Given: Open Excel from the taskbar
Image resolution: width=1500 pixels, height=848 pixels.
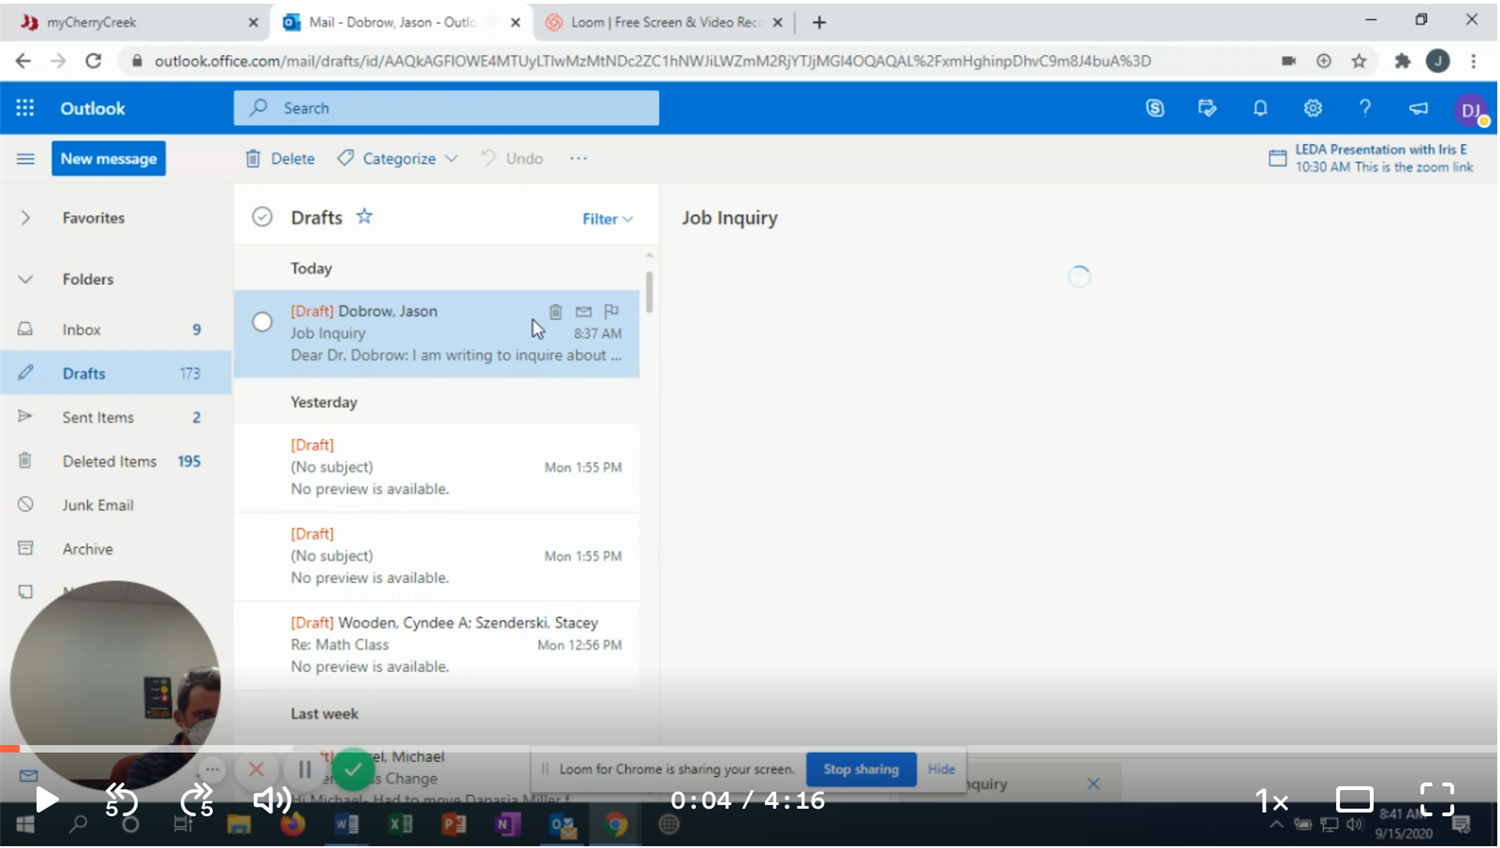Looking at the screenshot, I should 400,825.
